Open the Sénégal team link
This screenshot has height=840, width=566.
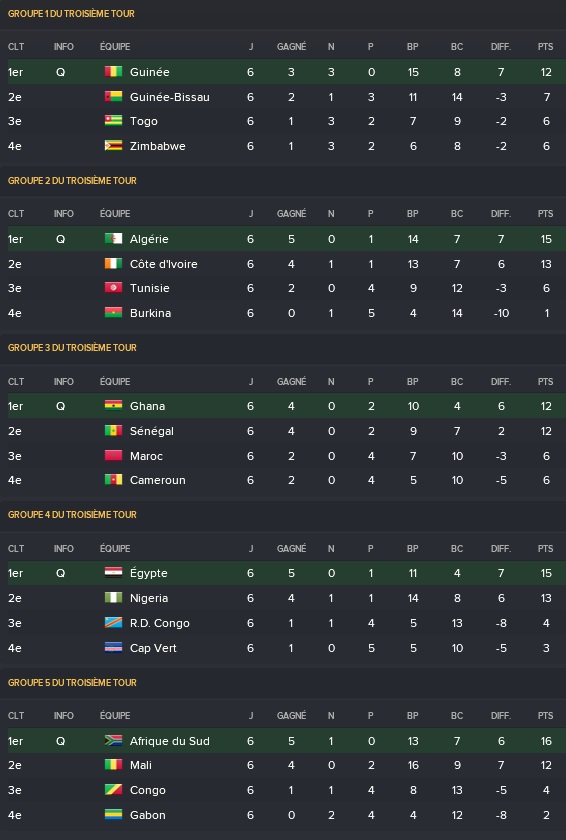tap(152, 431)
